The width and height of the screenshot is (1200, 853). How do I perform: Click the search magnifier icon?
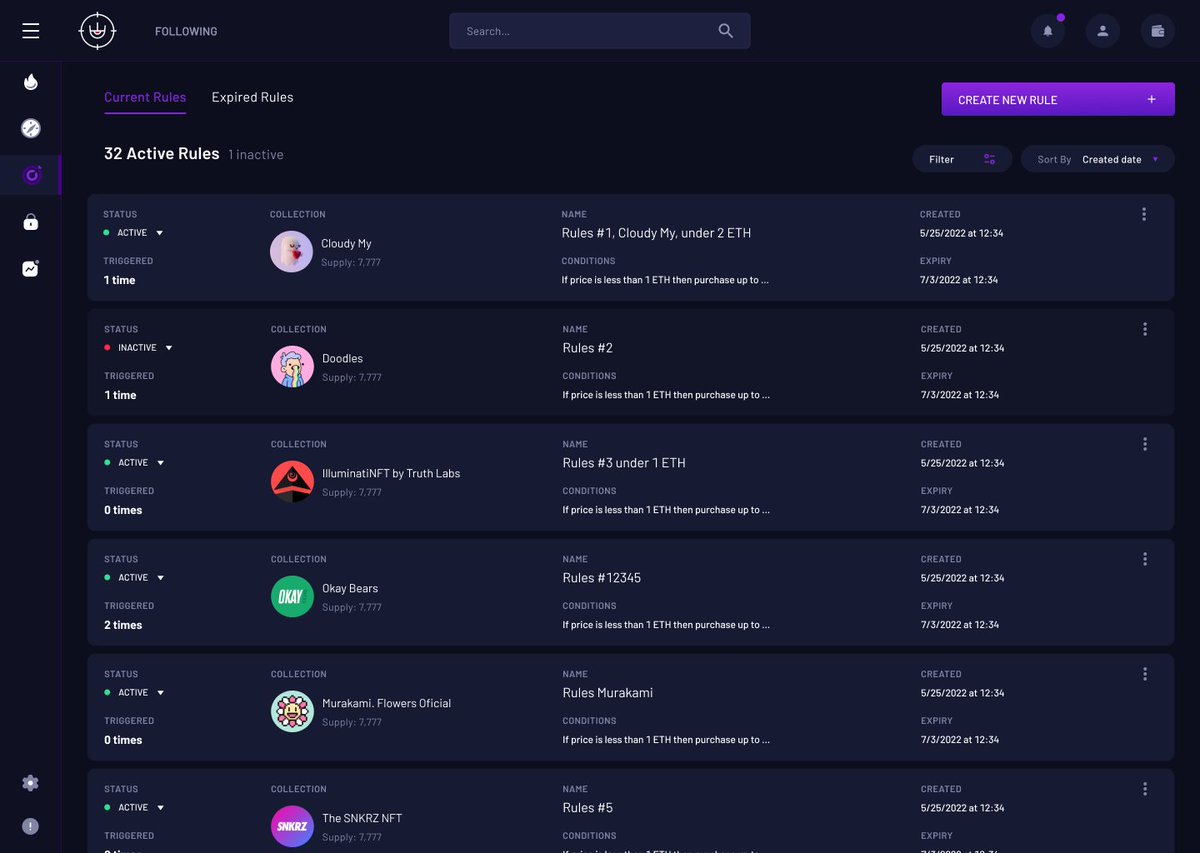[726, 31]
